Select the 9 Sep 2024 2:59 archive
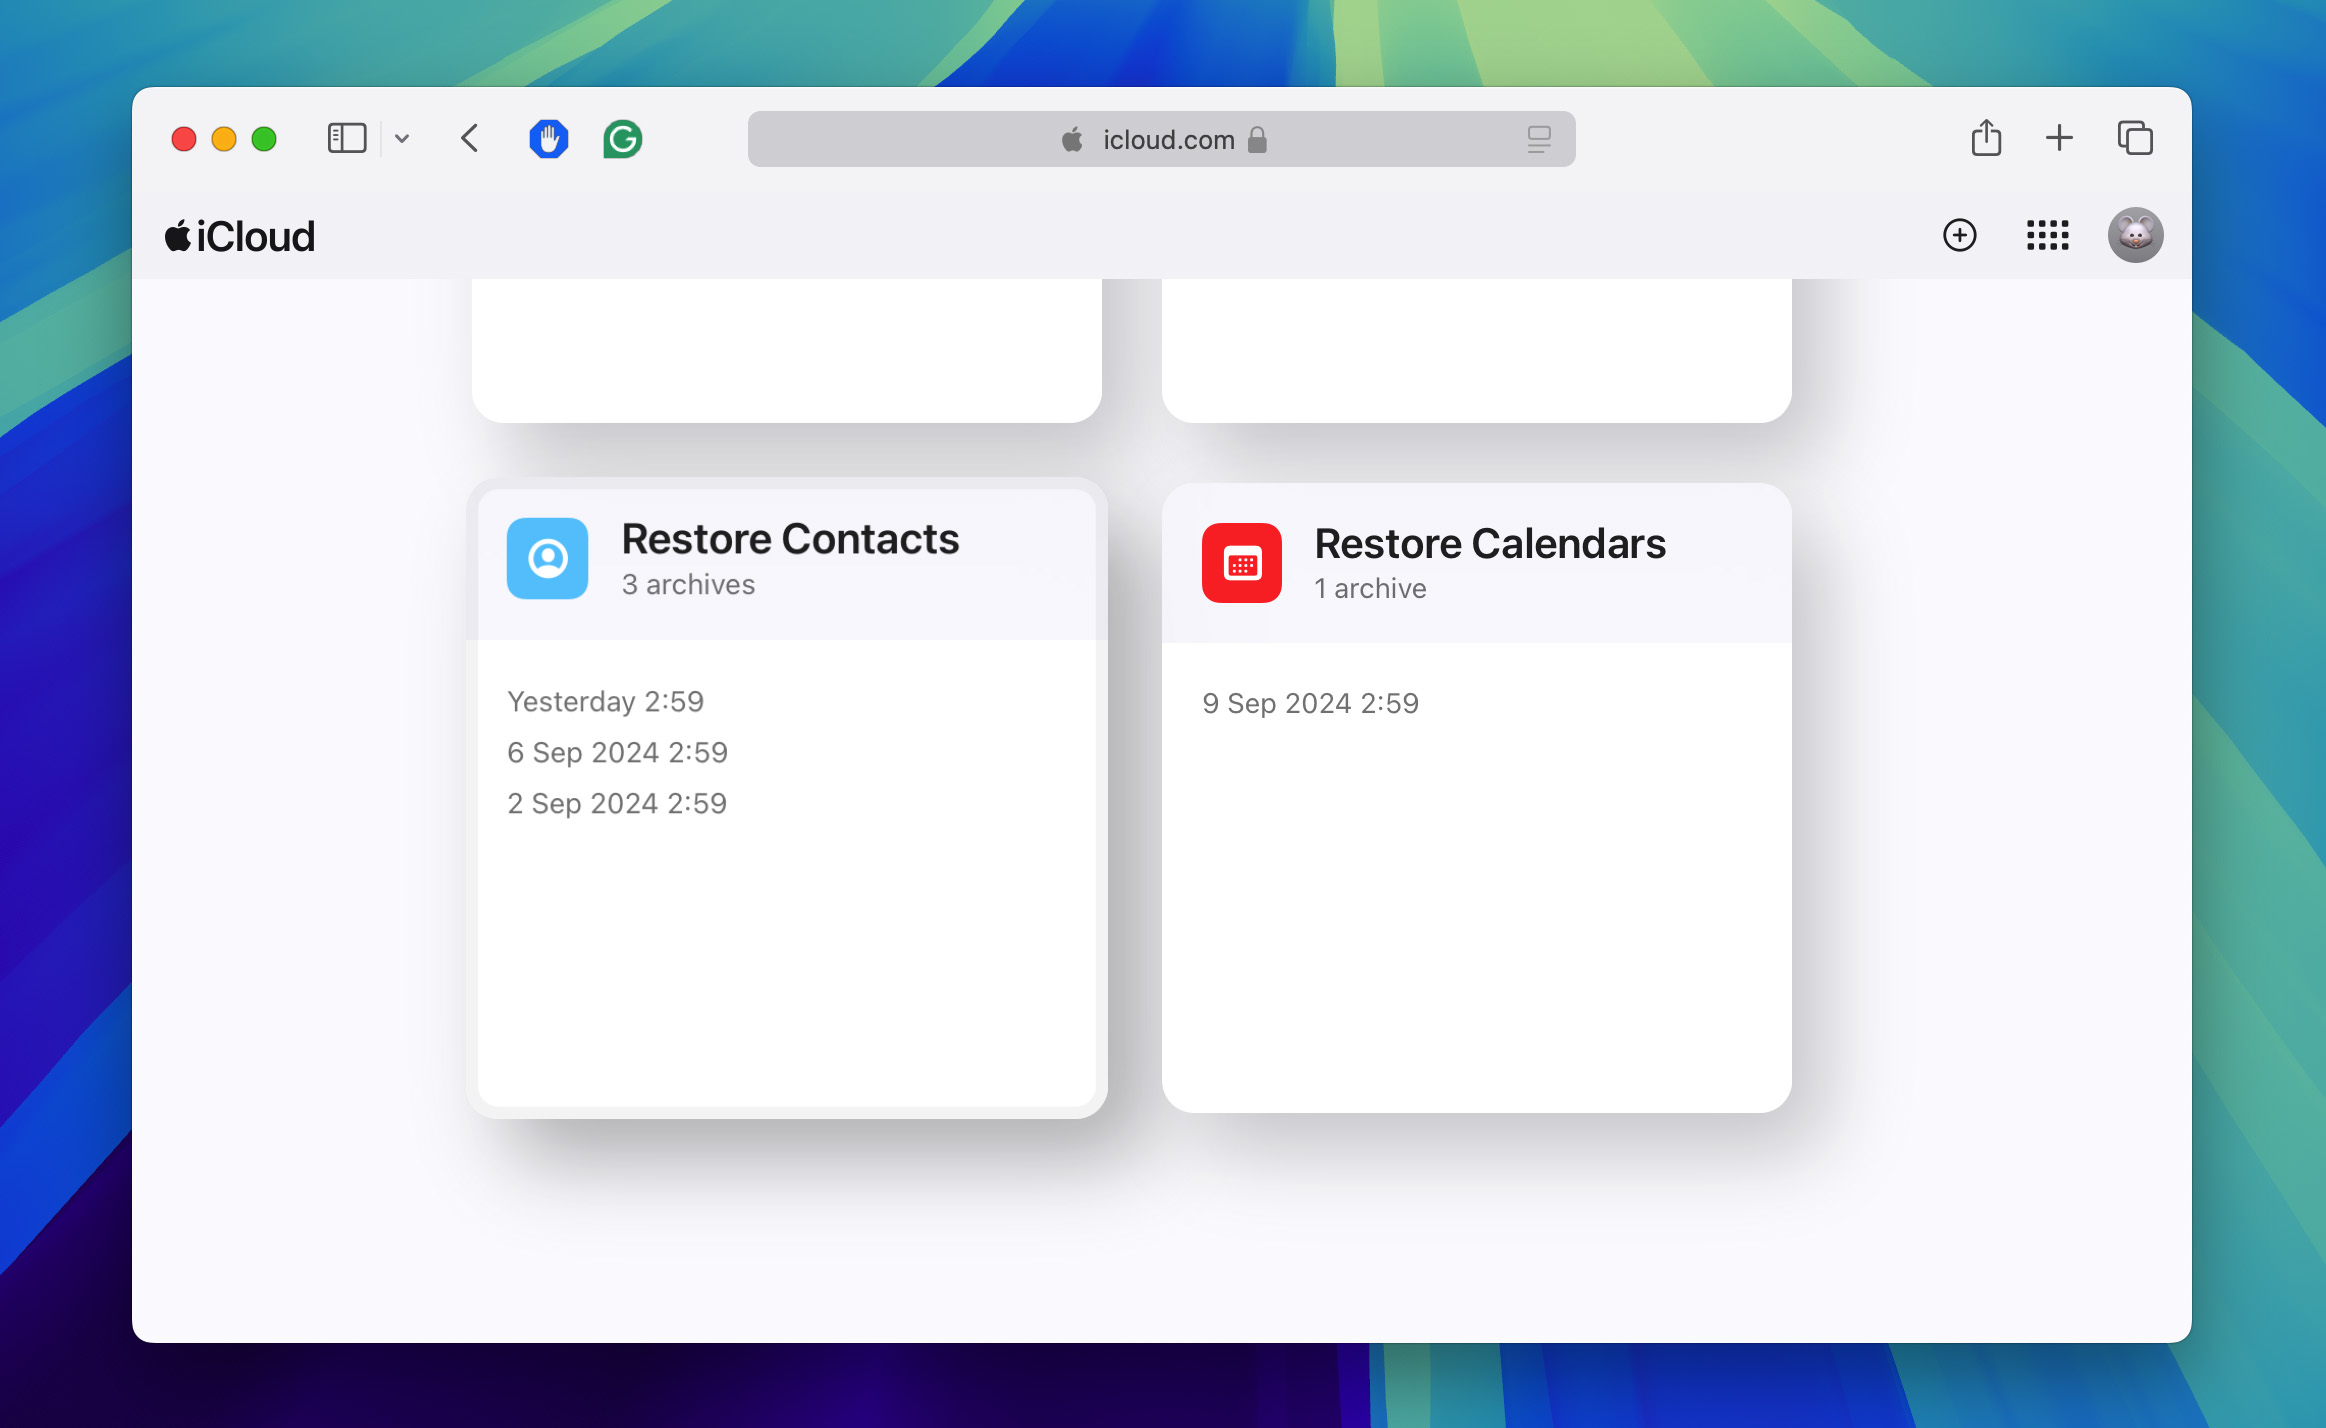Screen dimensions: 2326x1428 pos(1311,703)
